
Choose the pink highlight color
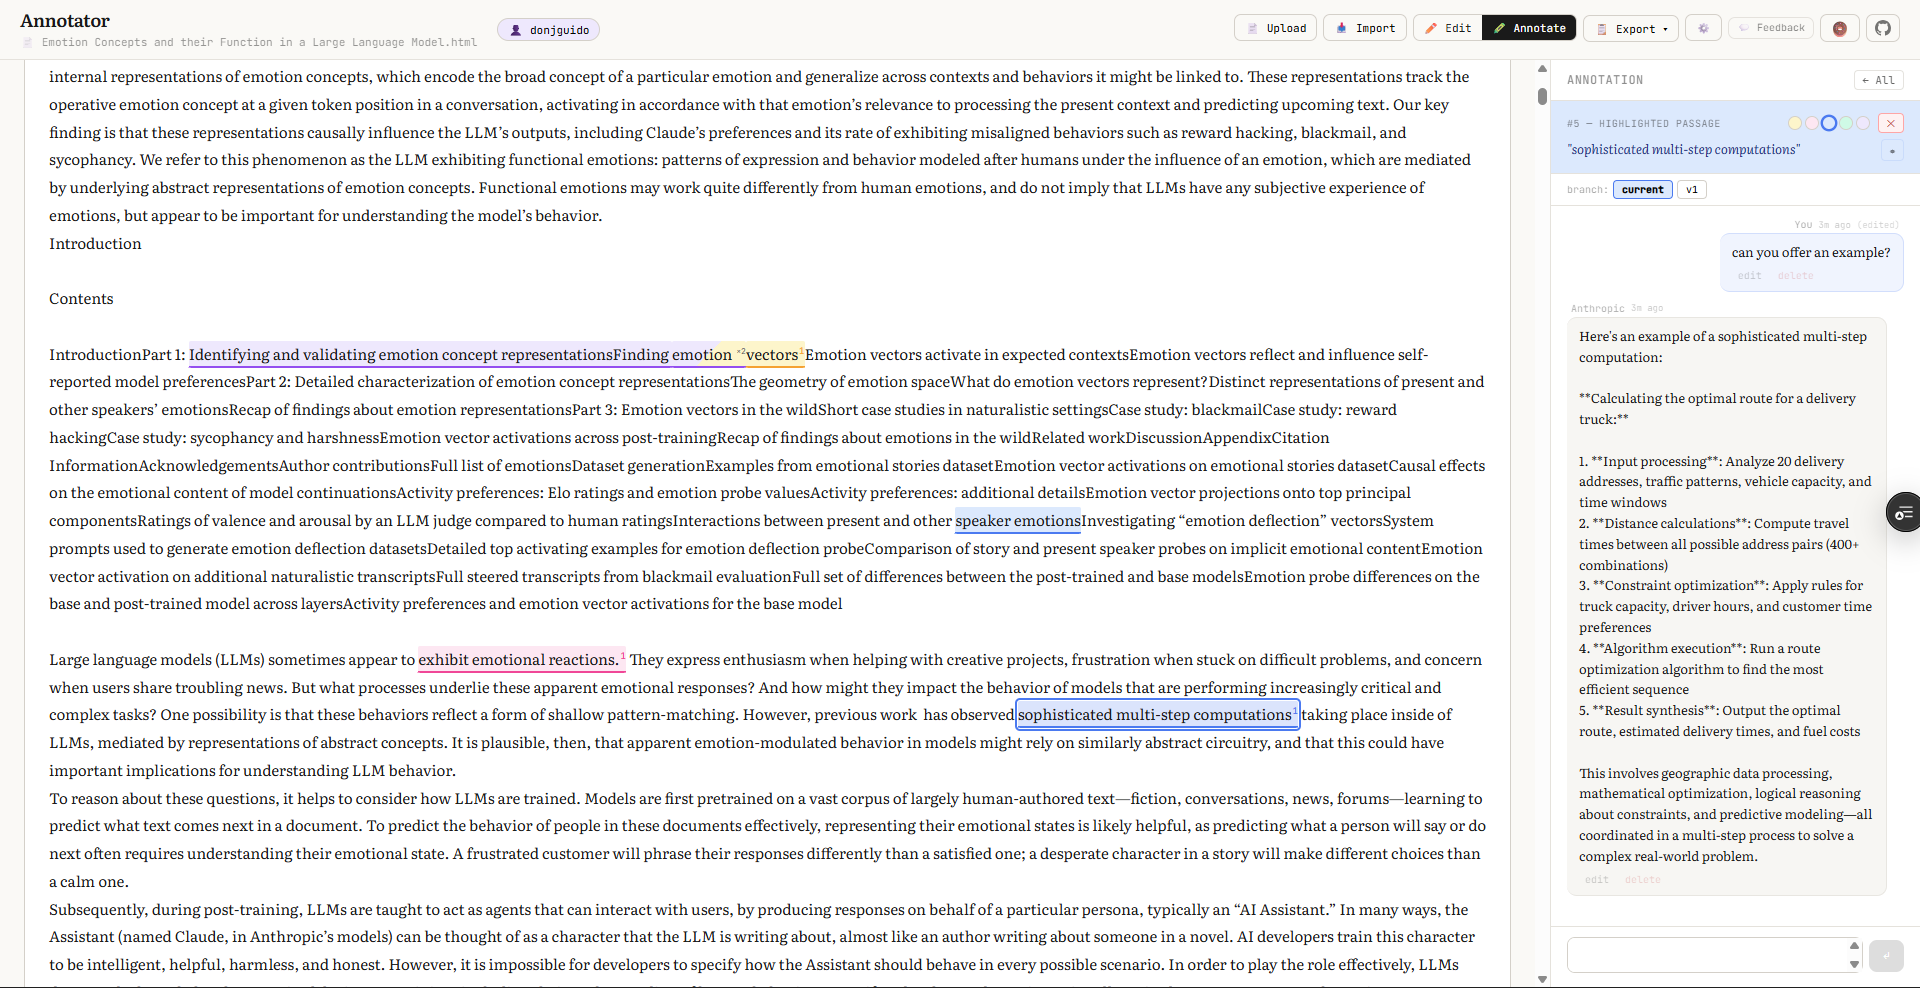click(x=1811, y=123)
